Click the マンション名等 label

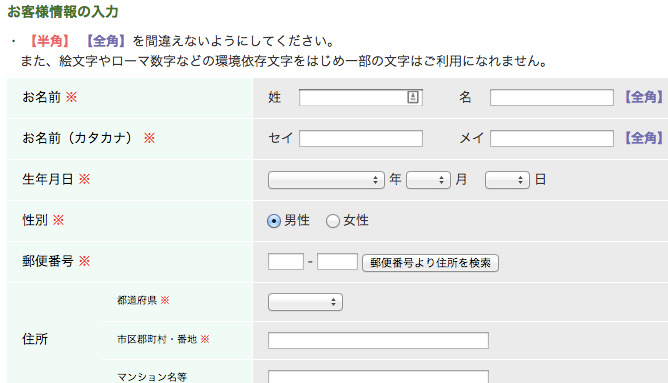152,377
